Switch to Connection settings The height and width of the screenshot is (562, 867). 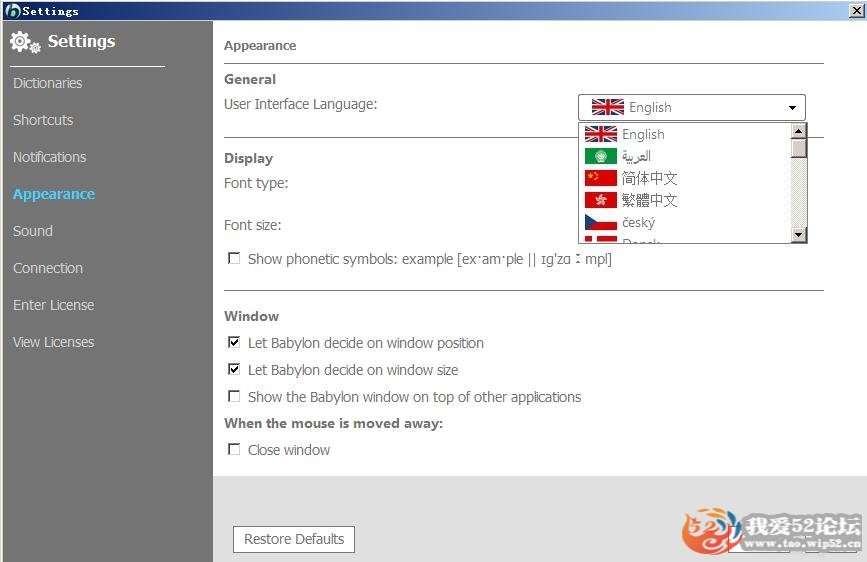coord(48,268)
